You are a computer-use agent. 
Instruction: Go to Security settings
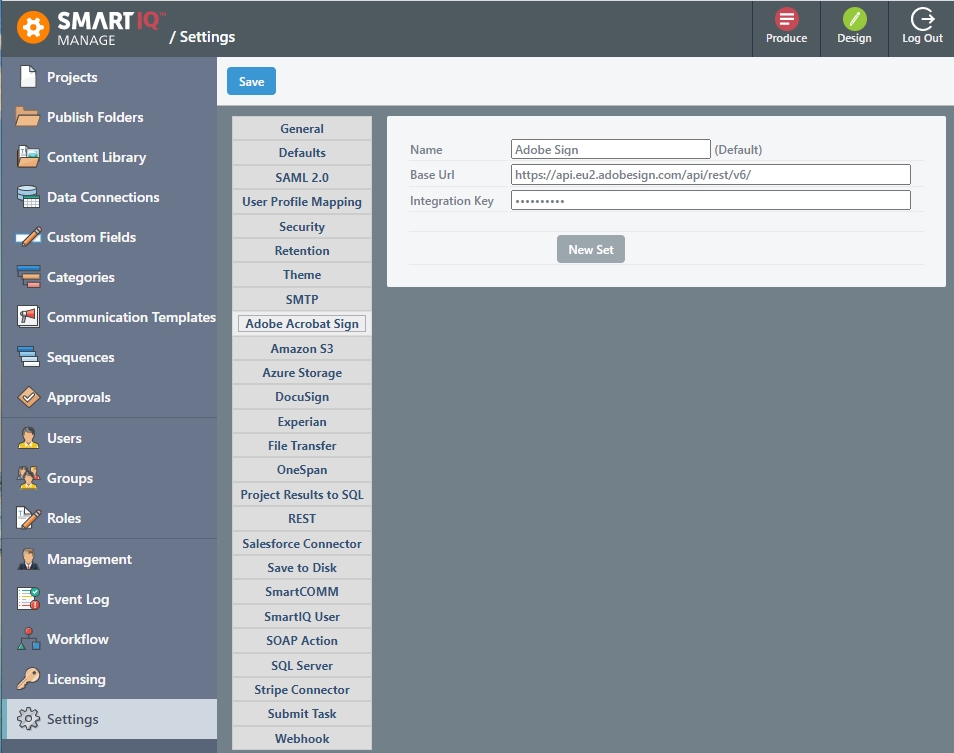tap(302, 226)
